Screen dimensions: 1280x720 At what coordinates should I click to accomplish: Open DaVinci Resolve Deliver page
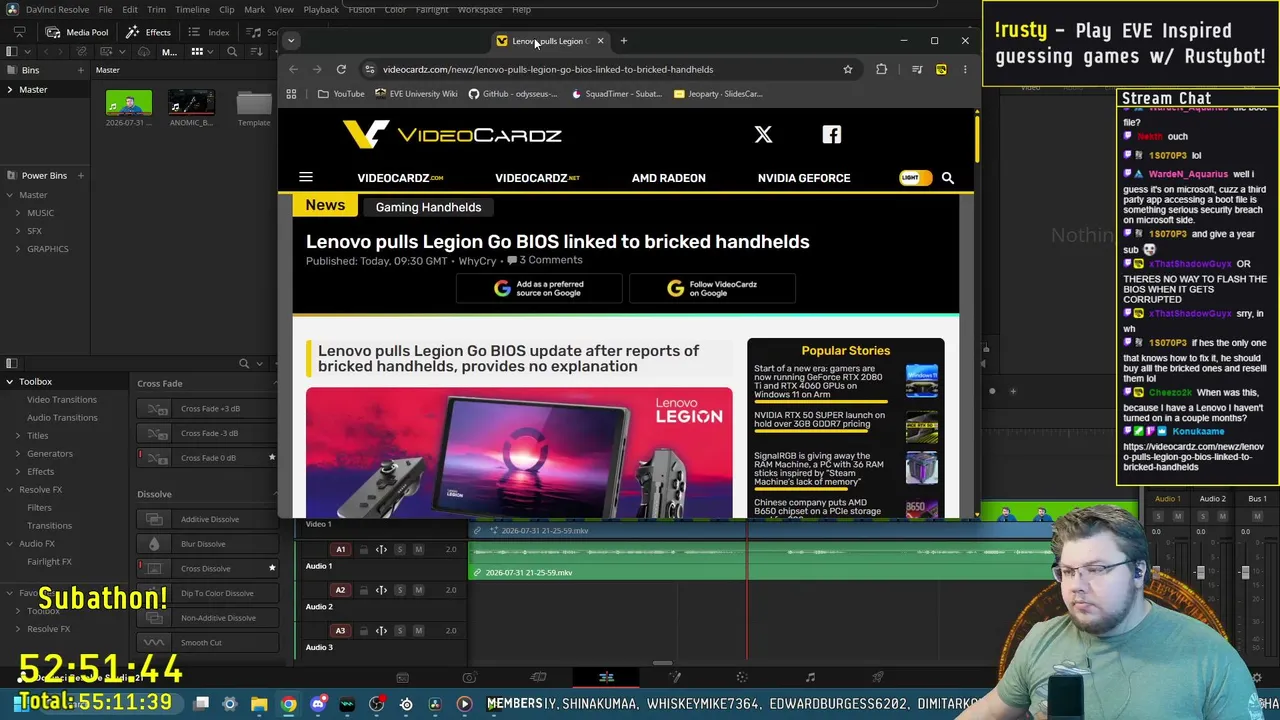click(878, 677)
